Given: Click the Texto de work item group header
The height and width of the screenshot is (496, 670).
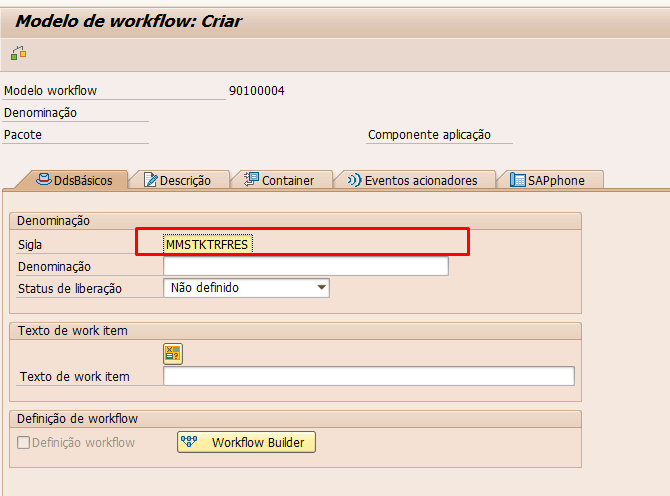Looking at the screenshot, I should (x=73, y=331).
